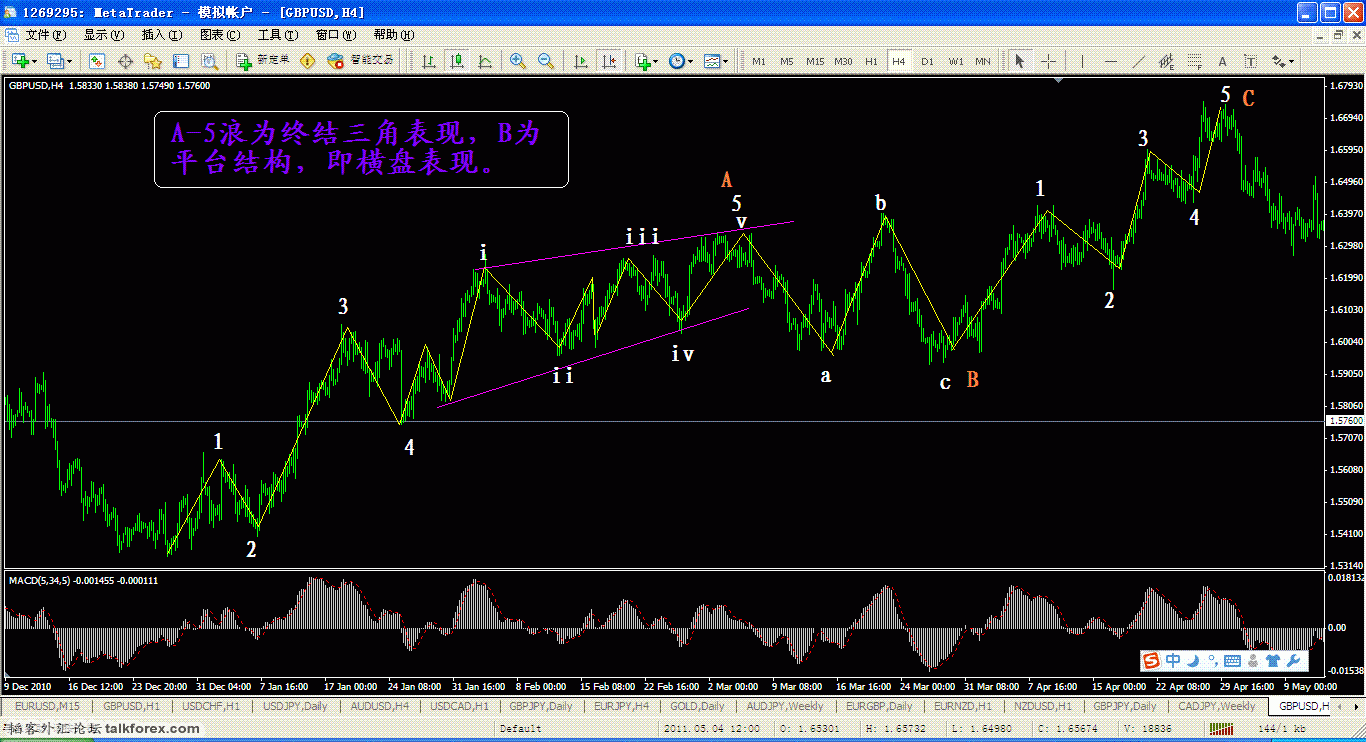Switch to the AUDJPY,Weekly chart tab

click(x=783, y=707)
